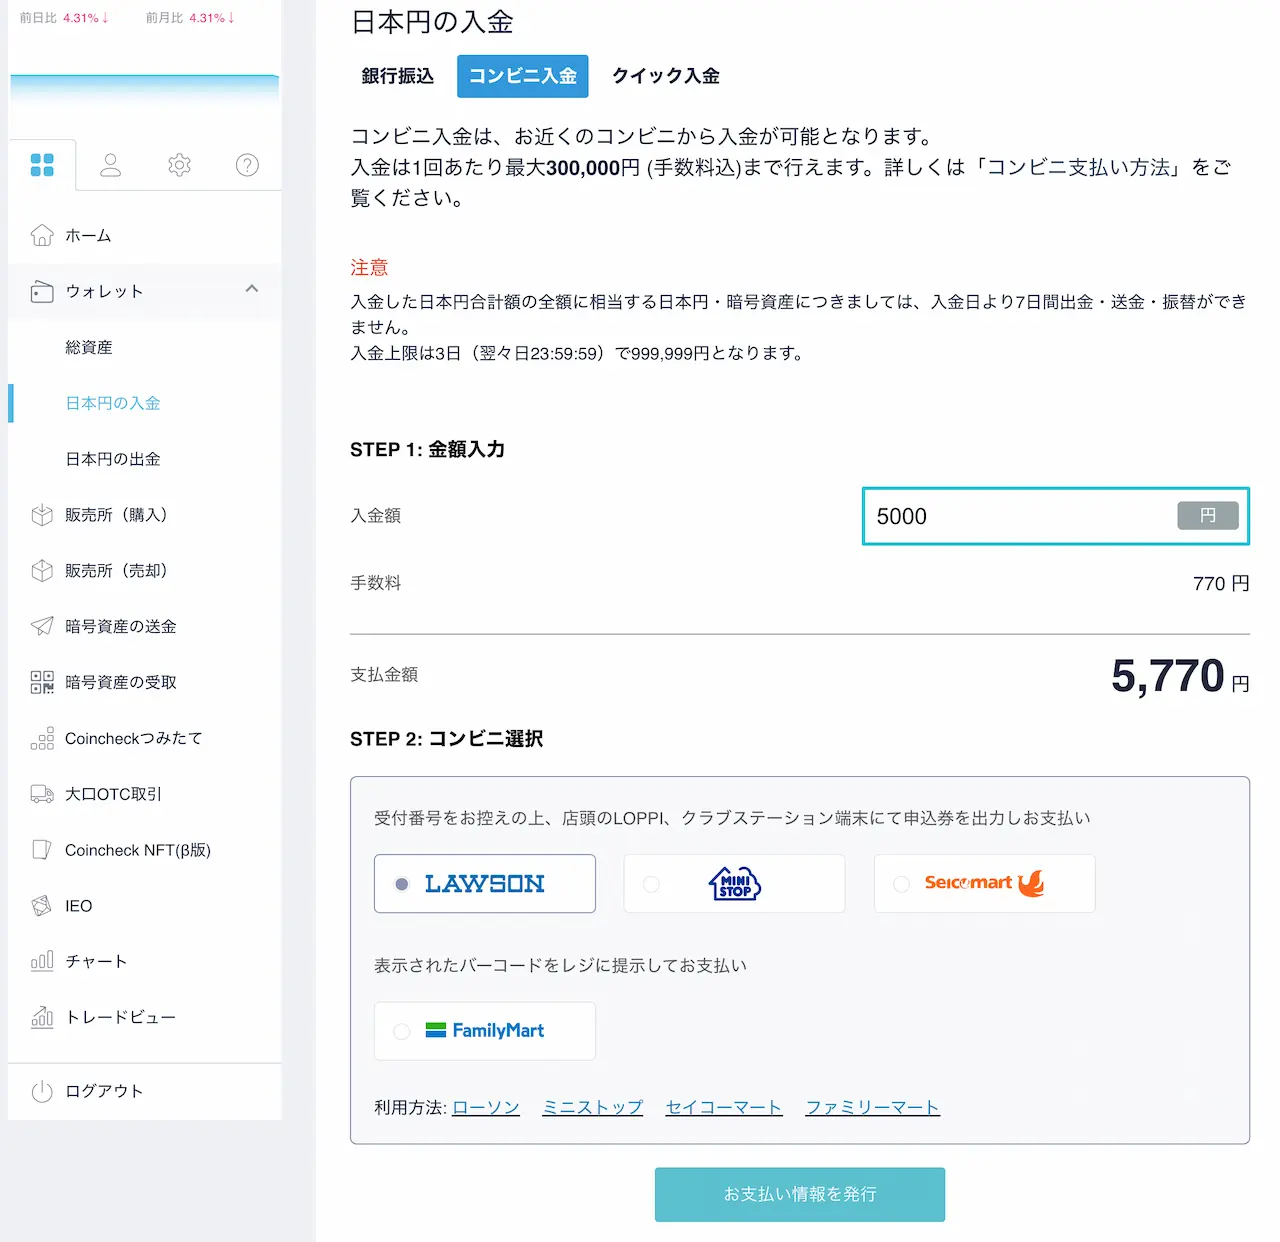This screenshot has width=1280, height=1242.
Task: Select the MINI STOP radio option
Action: tap(652, 884)
